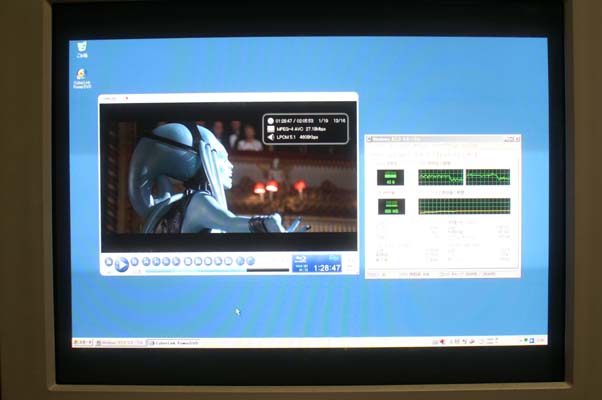Viewport: 602px width, 400px height.
Task: Click the 1:28:47 elapsed time display
Action: (x=327, y=268)
